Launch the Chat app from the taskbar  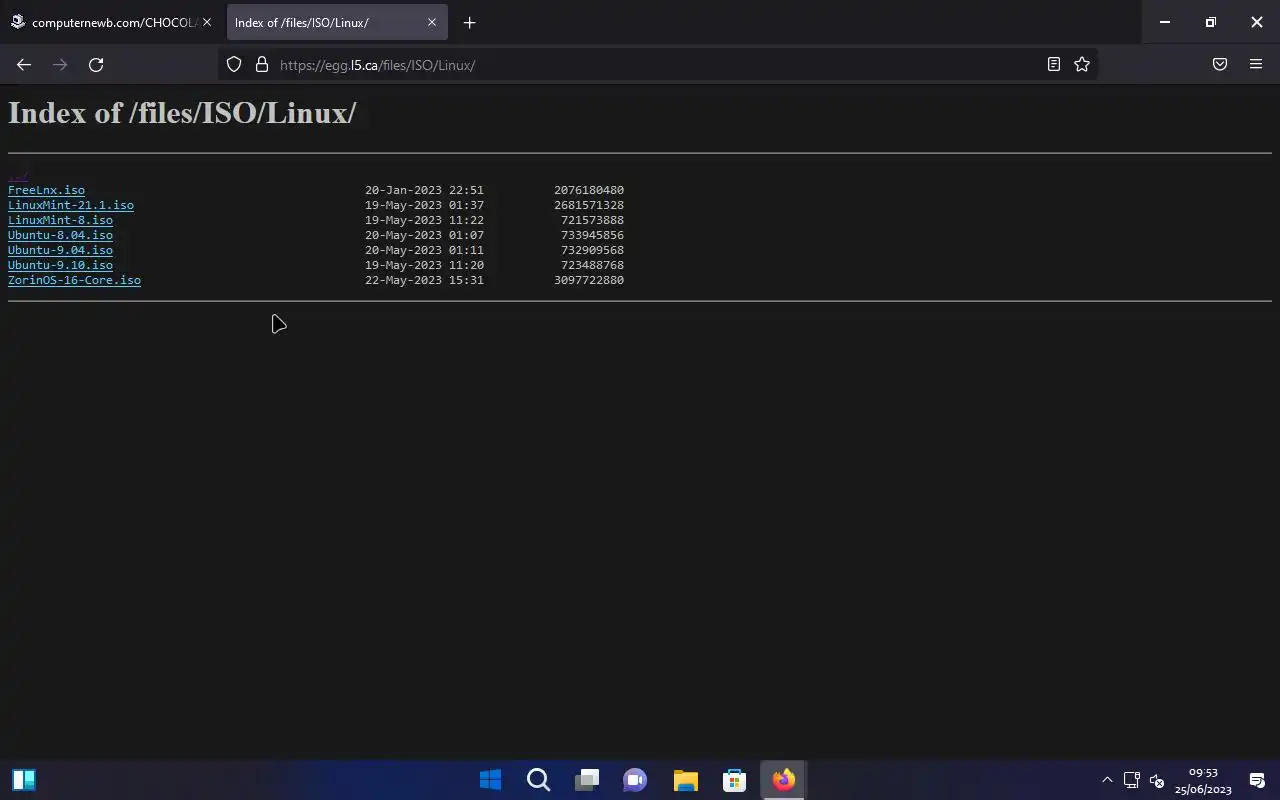click(x=635, y=780)
